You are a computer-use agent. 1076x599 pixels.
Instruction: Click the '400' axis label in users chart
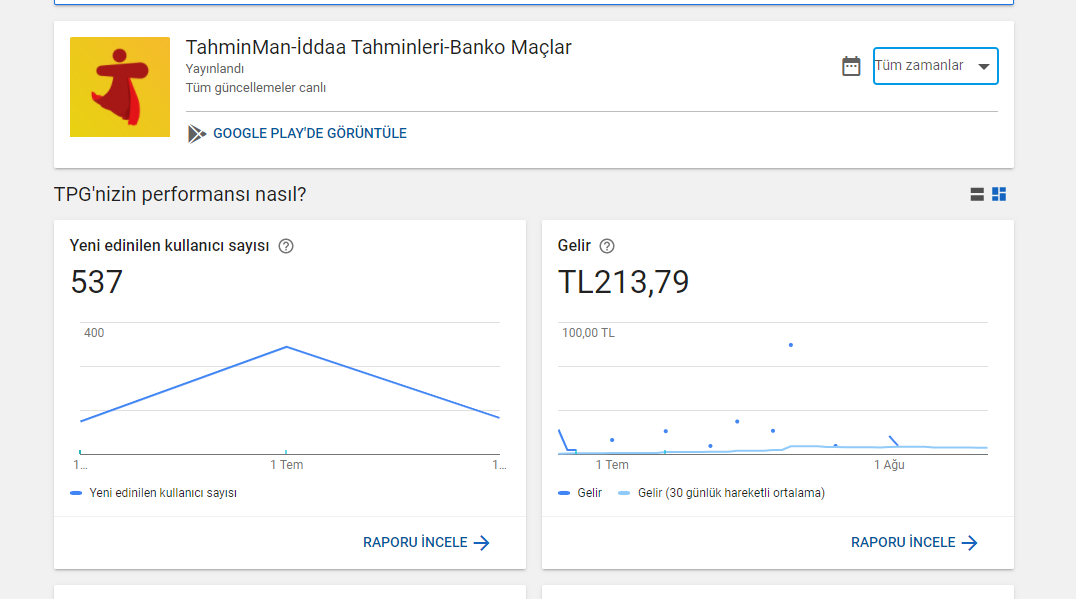tap(94, 333)
